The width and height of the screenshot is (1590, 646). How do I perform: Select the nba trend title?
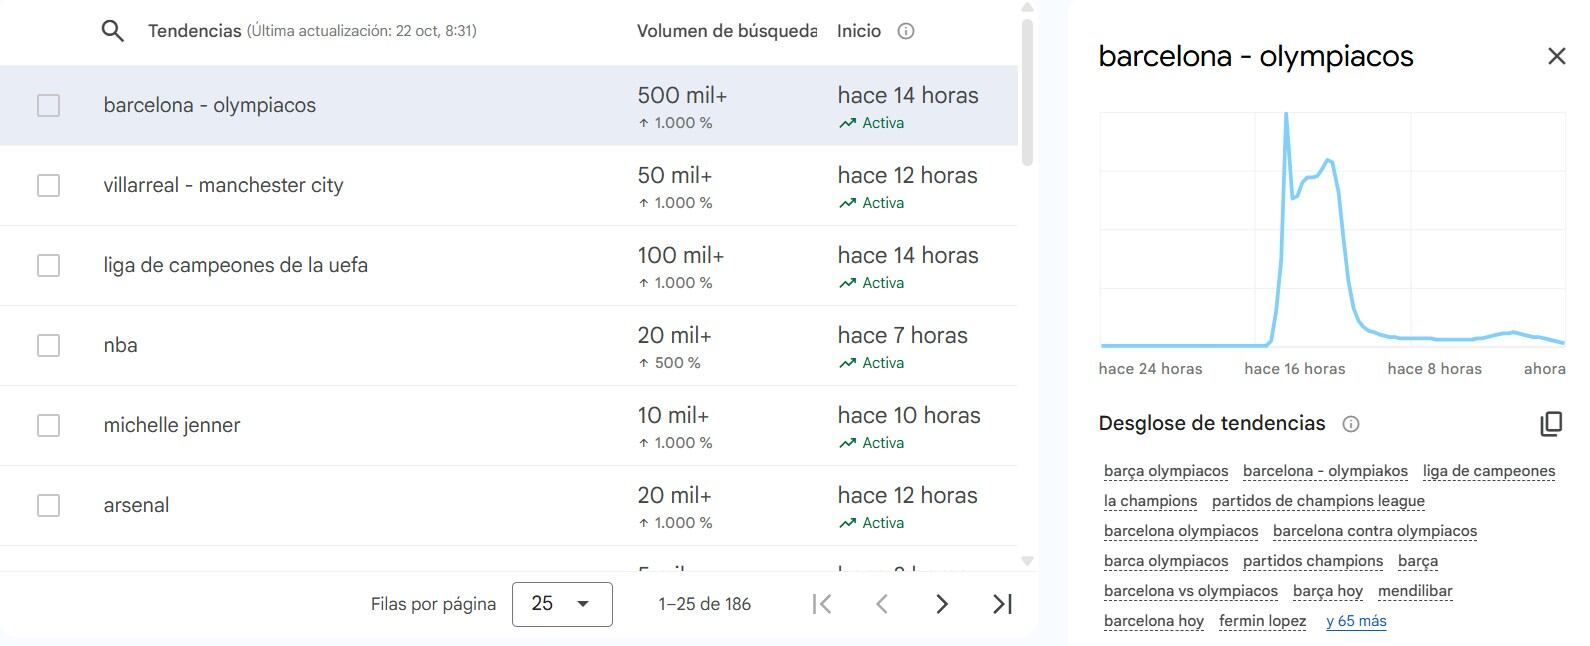(120, 345)
